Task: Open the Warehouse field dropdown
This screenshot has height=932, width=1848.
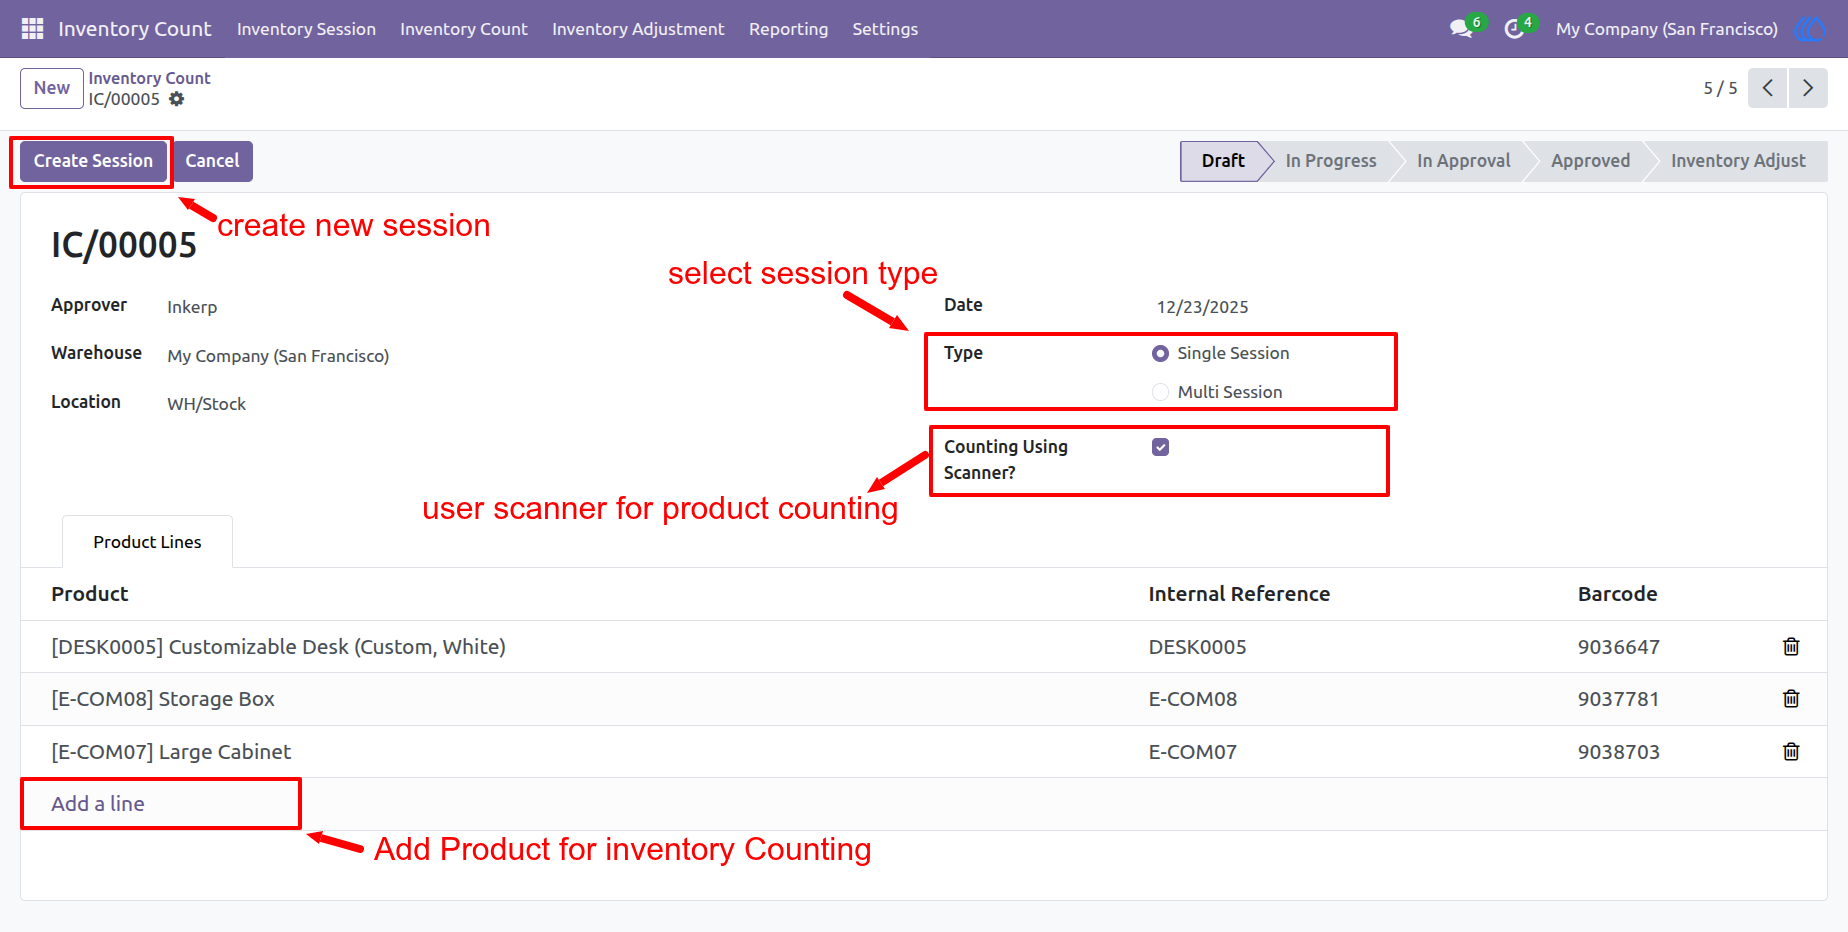Action: click(278, 356)
